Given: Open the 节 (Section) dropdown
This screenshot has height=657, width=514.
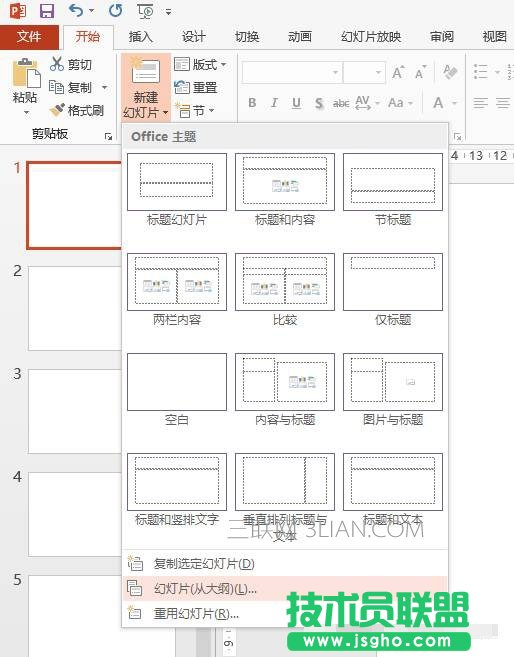Looking at the screenshot, I should click(x=195, y=110).
